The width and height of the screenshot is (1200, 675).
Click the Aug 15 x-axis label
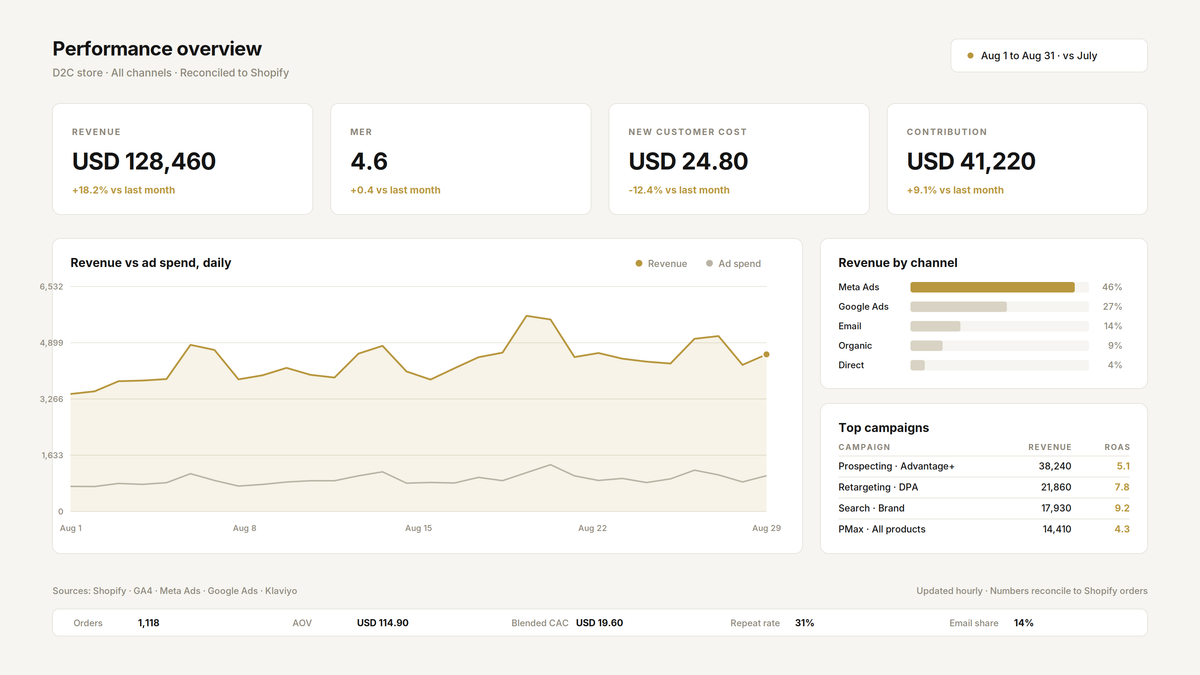click(x=419, y=528)
